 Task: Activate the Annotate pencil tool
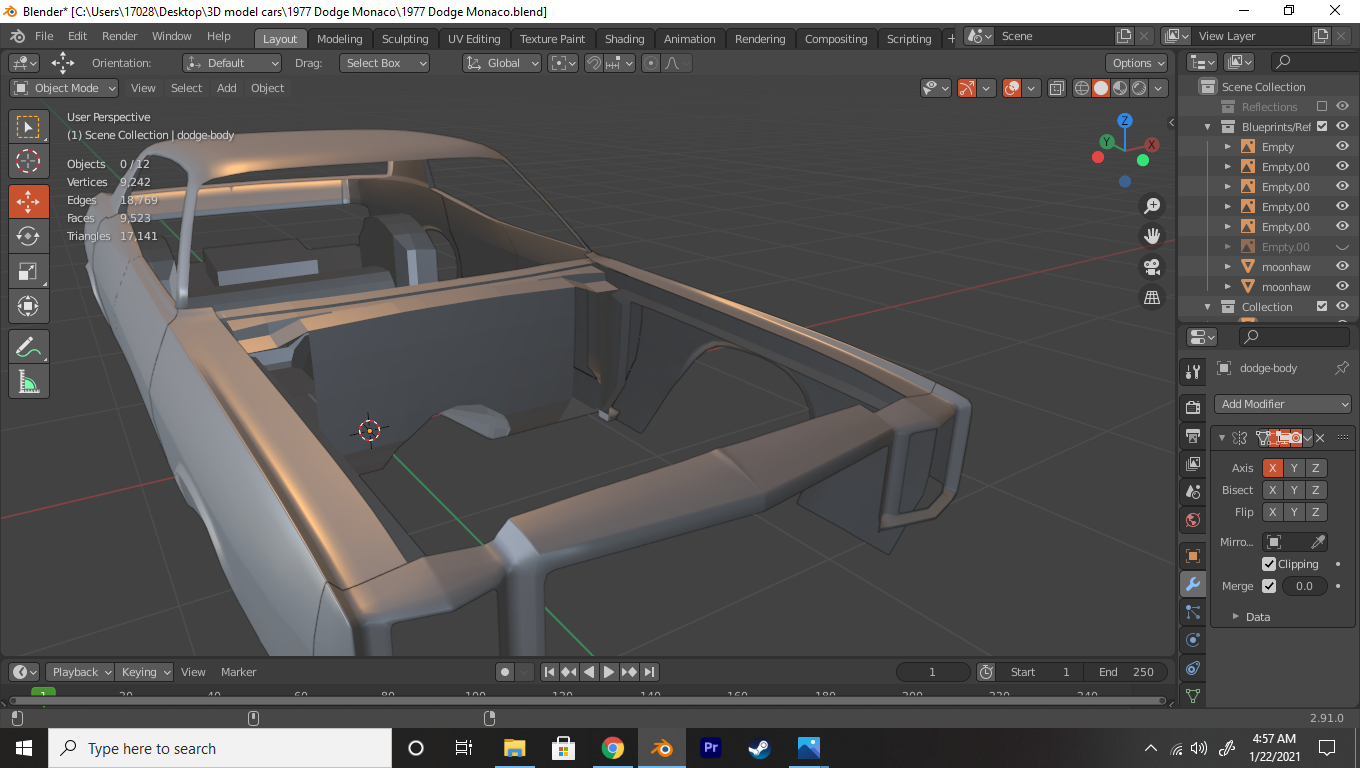coord(28,347)
